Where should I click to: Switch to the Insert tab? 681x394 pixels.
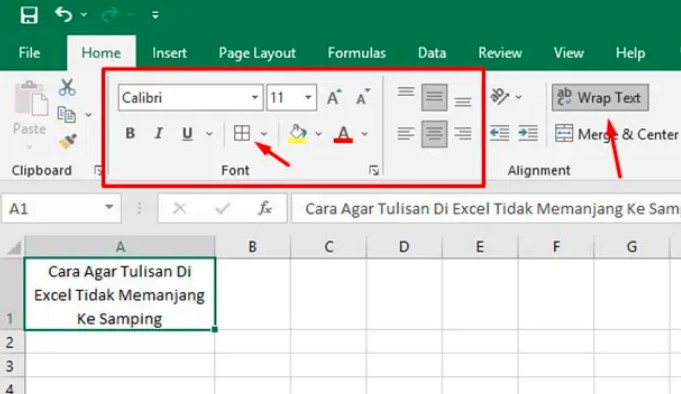click(x=169, y=53)
